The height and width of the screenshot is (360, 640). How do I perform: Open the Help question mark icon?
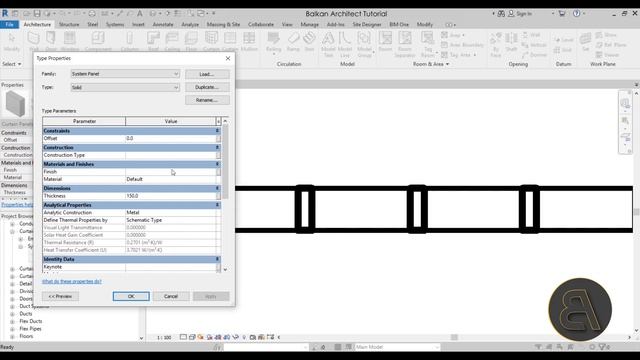(x=576, y=13)
